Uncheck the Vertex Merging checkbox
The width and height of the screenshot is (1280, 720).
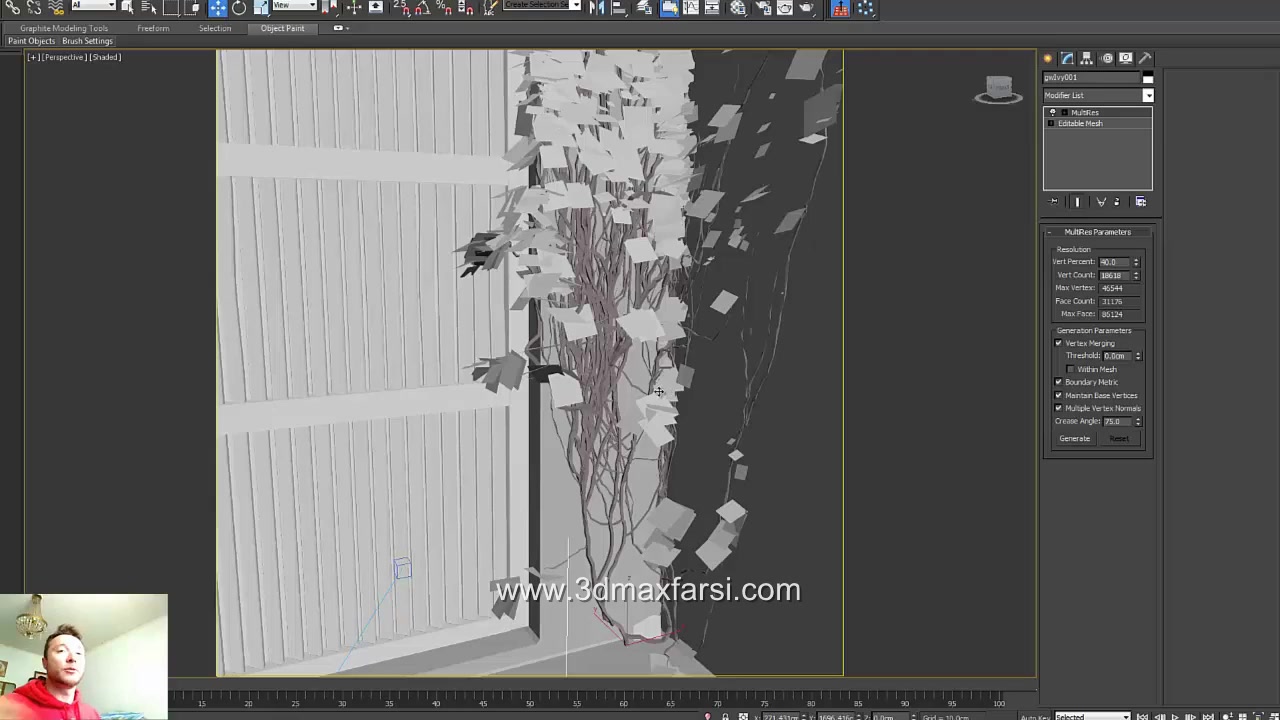tap(1058, 343)
